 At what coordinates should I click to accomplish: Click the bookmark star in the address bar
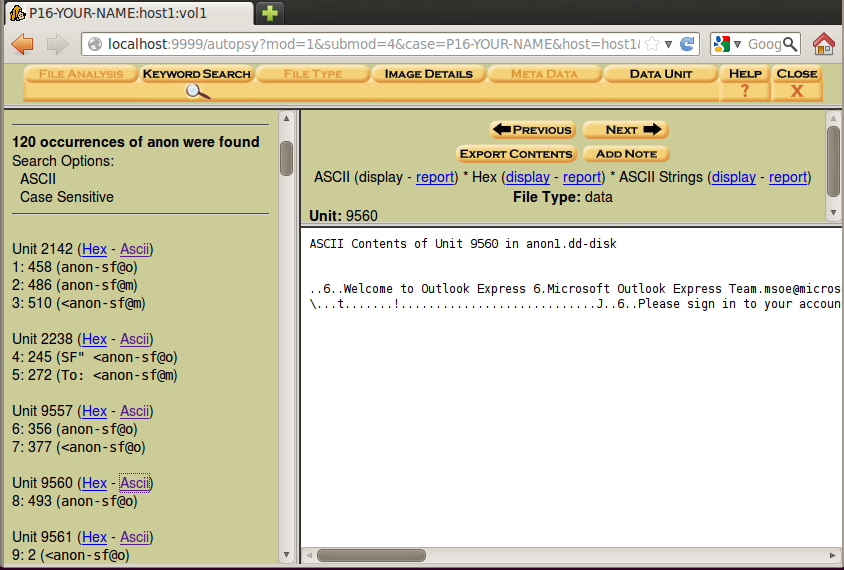tap(652, 44)
